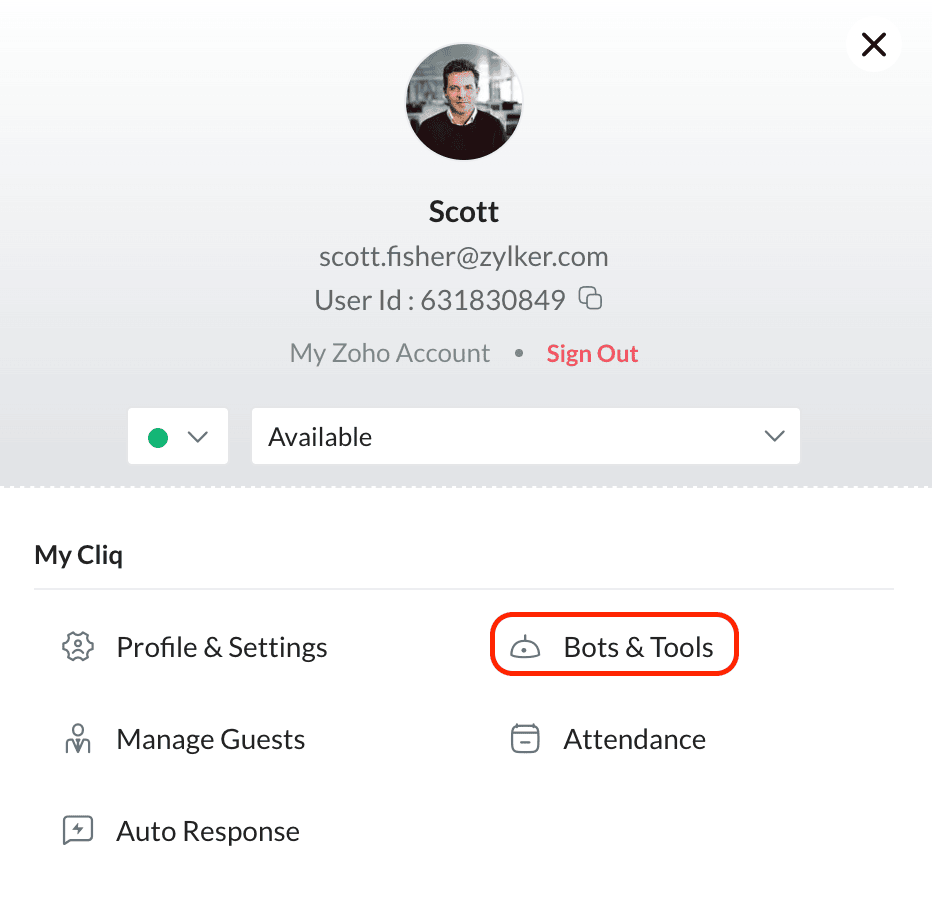Click the Profile & Settings gear icon
Screen dimensions: 932x898
click(78, 647)
